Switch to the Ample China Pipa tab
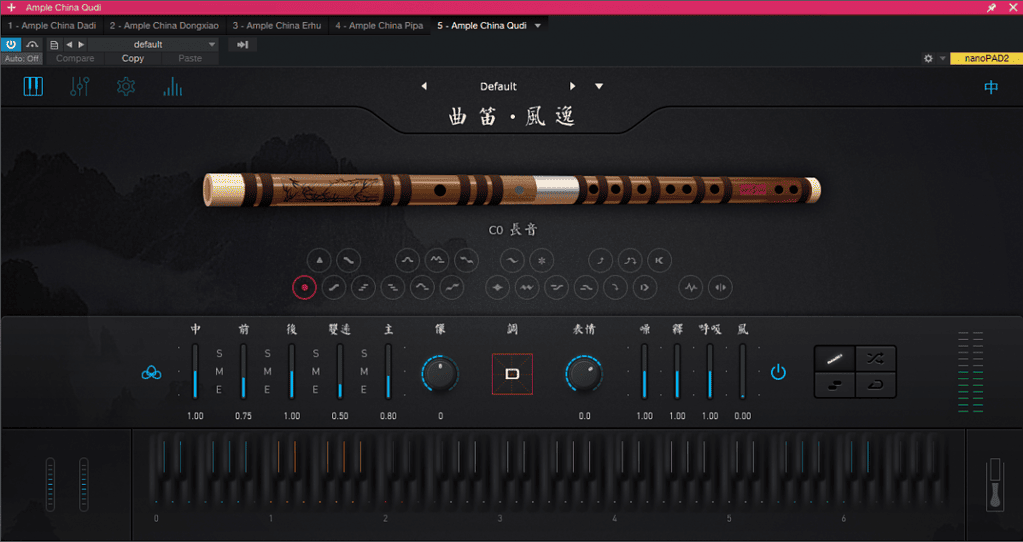Image resolution: width=1023 pixels, height=542 pixels. coord(379,25)
